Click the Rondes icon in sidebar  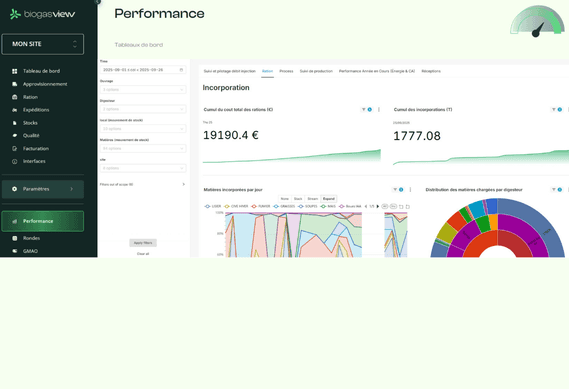[15, 238]
